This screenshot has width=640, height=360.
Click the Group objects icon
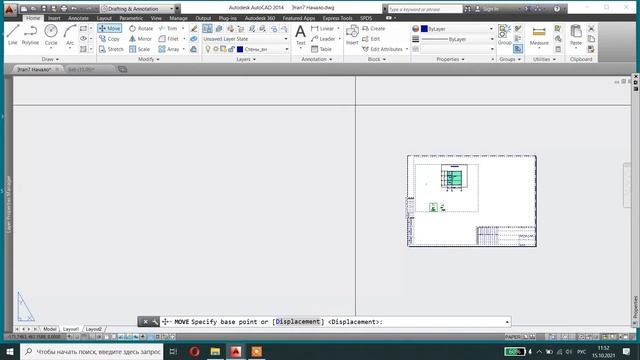click(x=504, y=35)
